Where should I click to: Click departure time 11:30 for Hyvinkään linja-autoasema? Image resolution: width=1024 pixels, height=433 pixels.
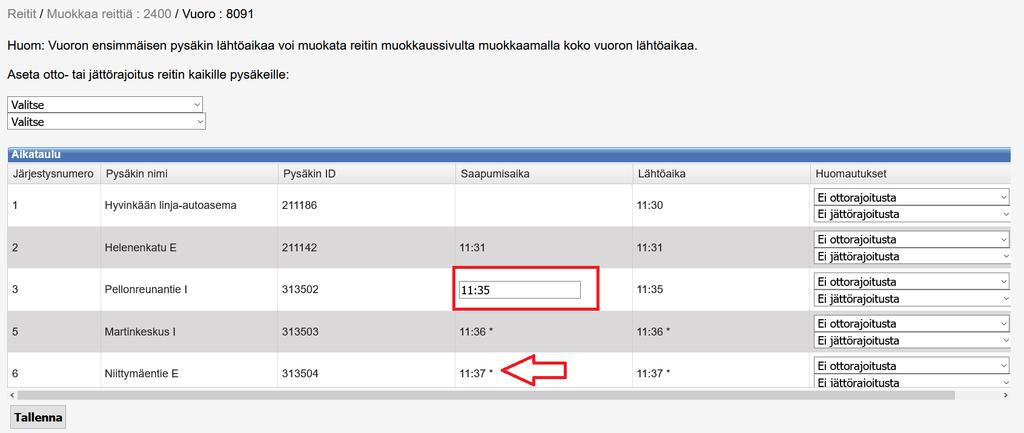pyautogui.click(x=650, y=206)
